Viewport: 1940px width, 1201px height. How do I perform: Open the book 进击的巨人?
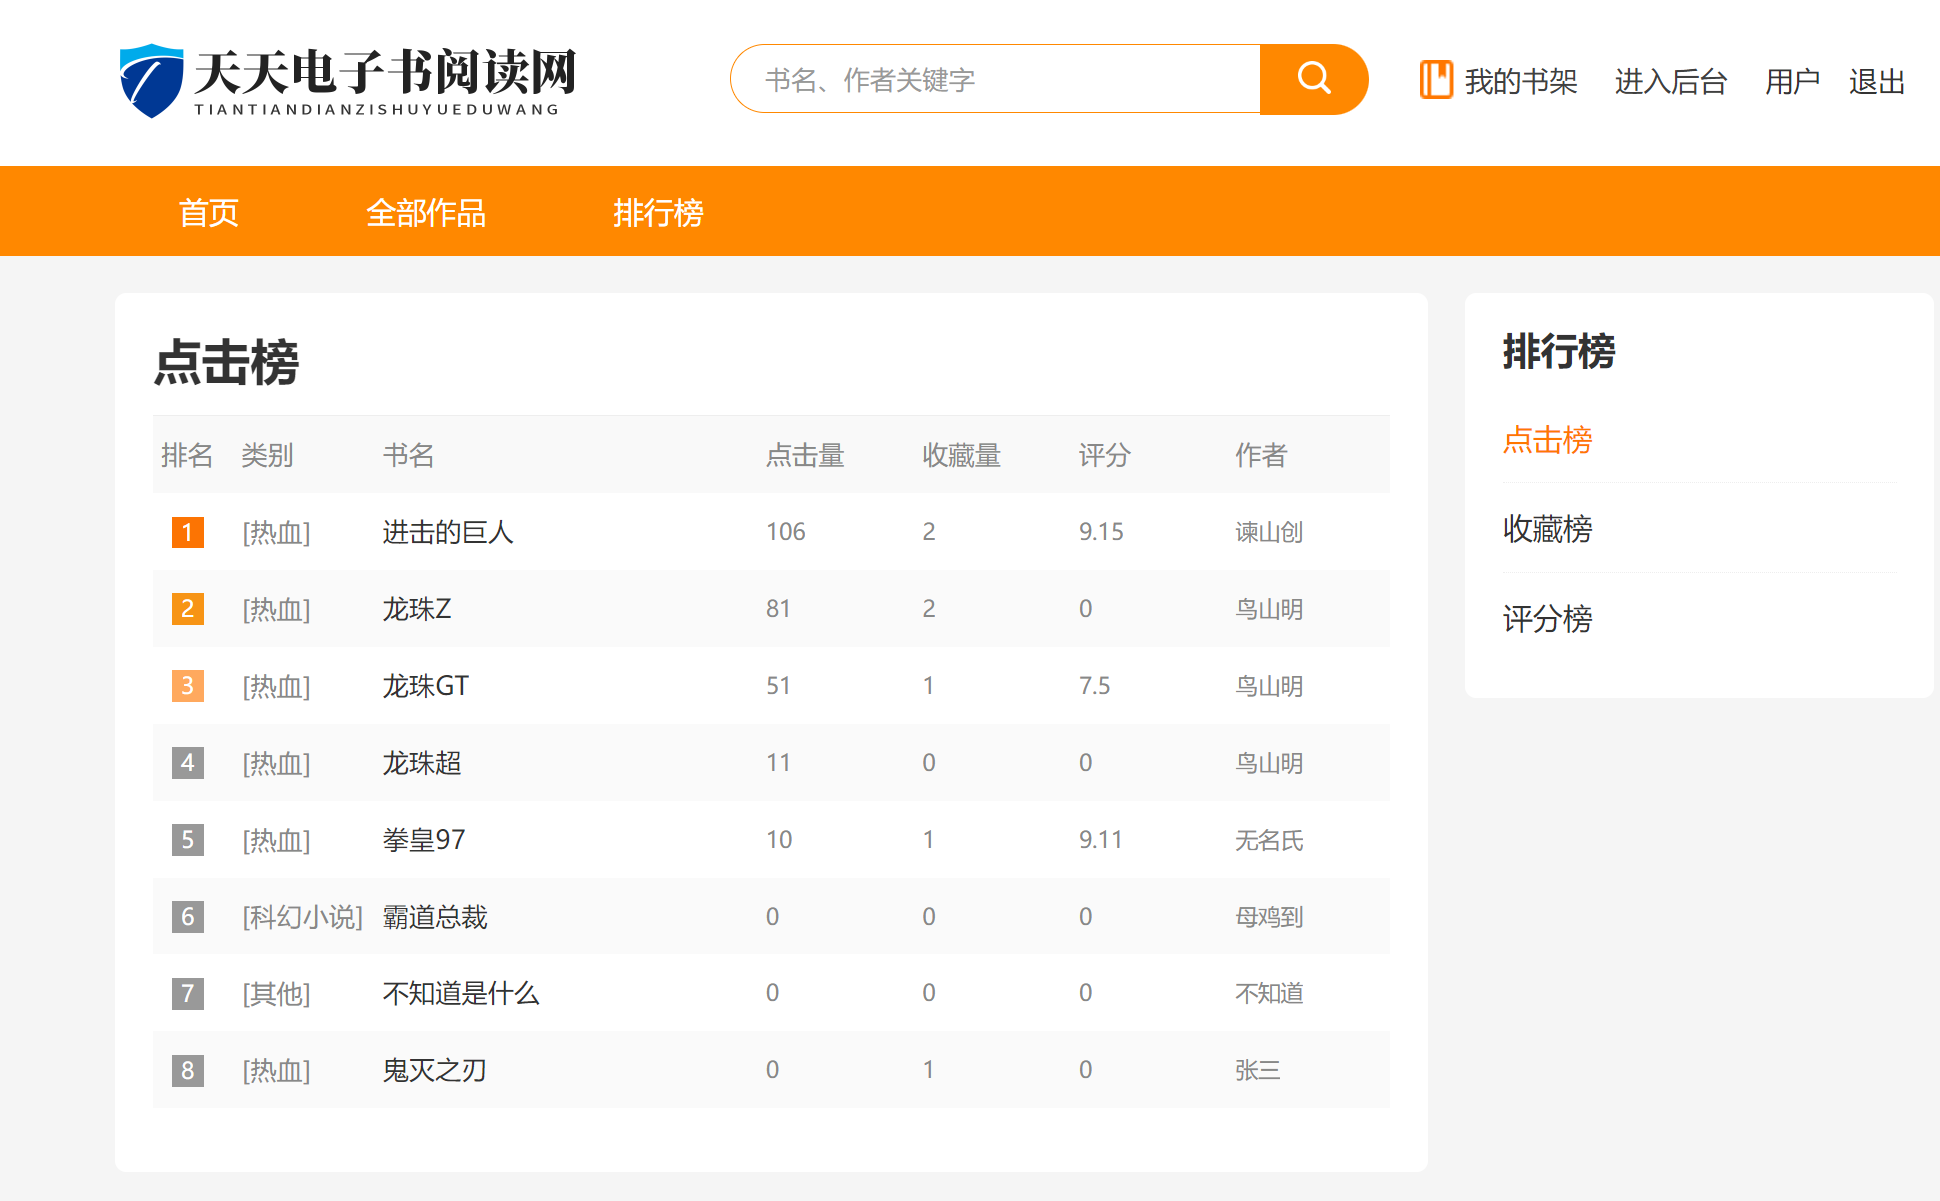448,532
